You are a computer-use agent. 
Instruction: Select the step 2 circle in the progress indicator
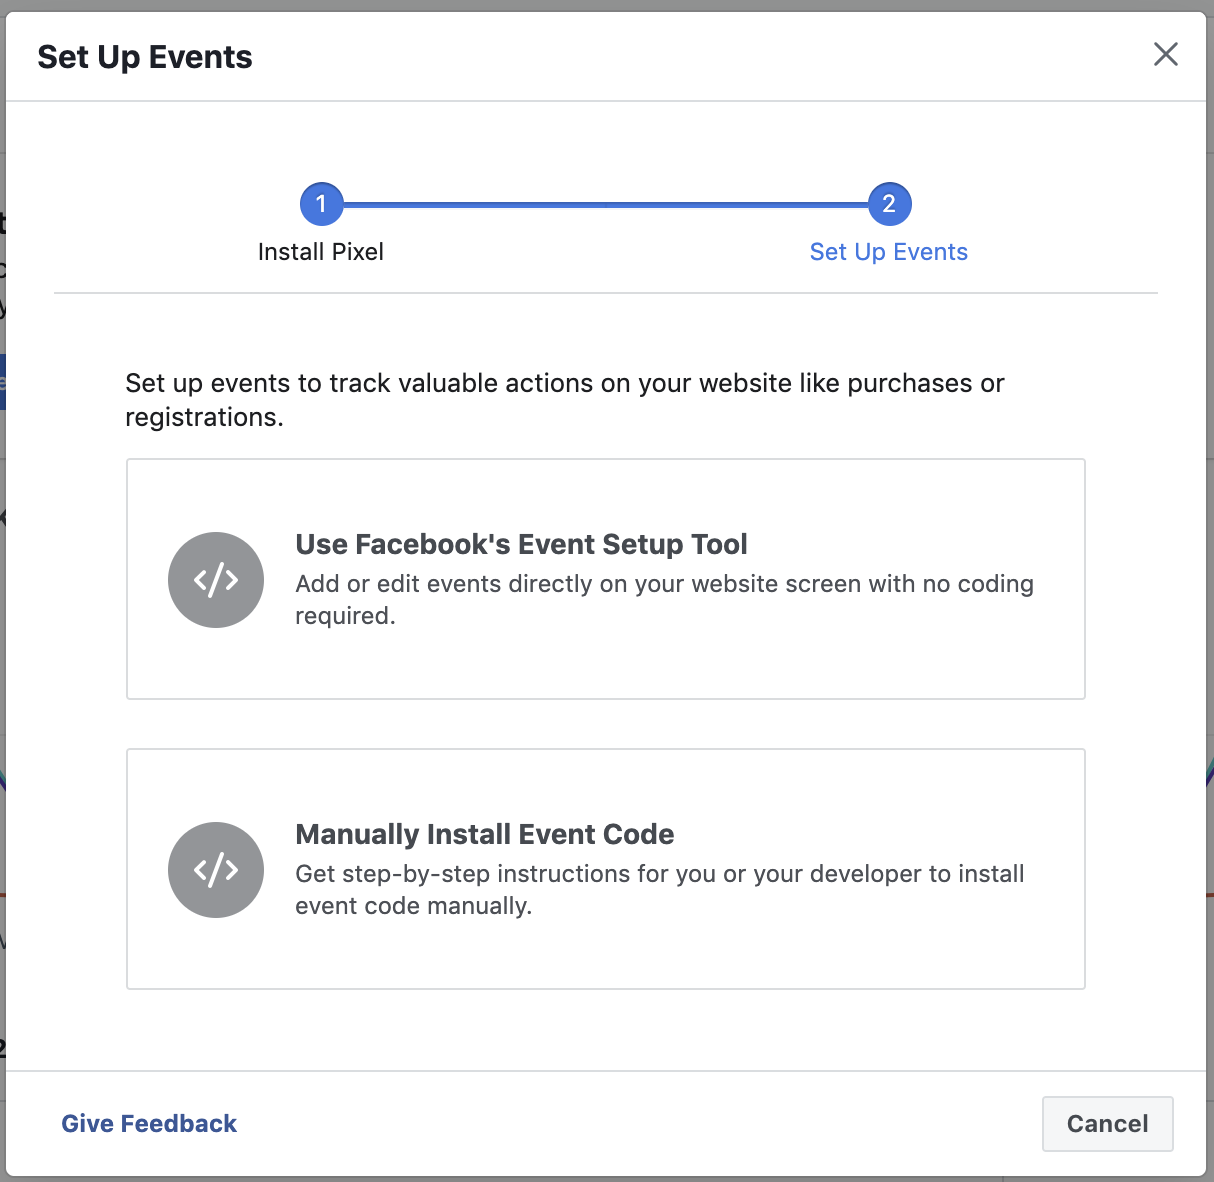889,204
